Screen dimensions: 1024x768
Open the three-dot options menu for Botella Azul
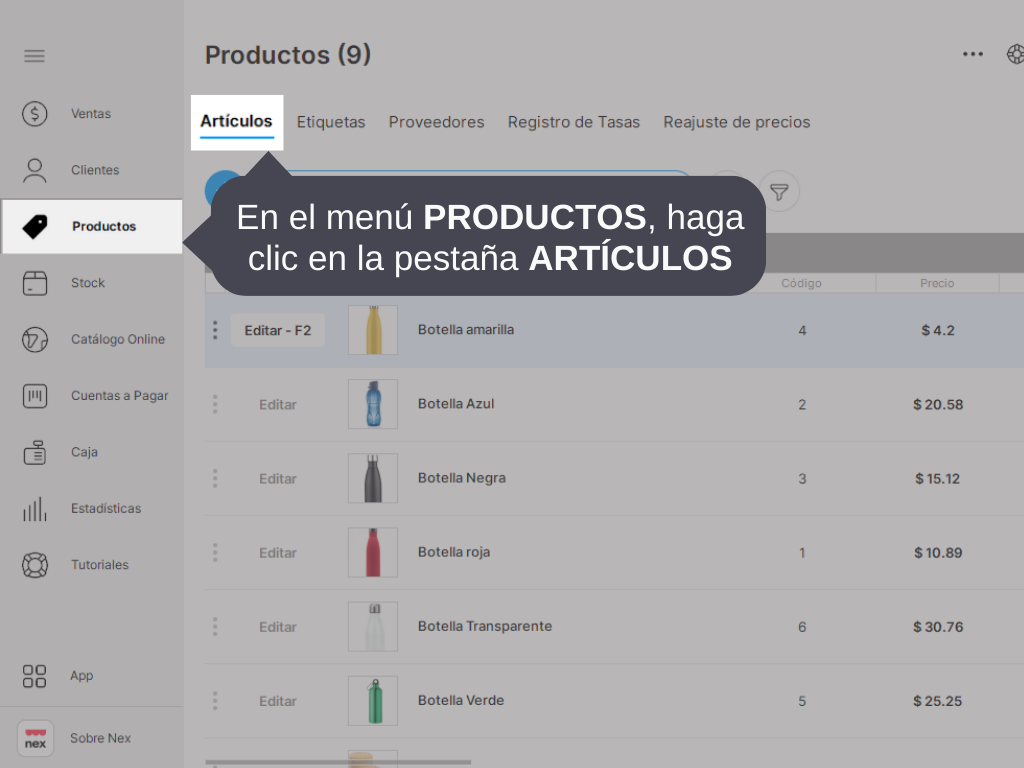click(x=215, y=404)
